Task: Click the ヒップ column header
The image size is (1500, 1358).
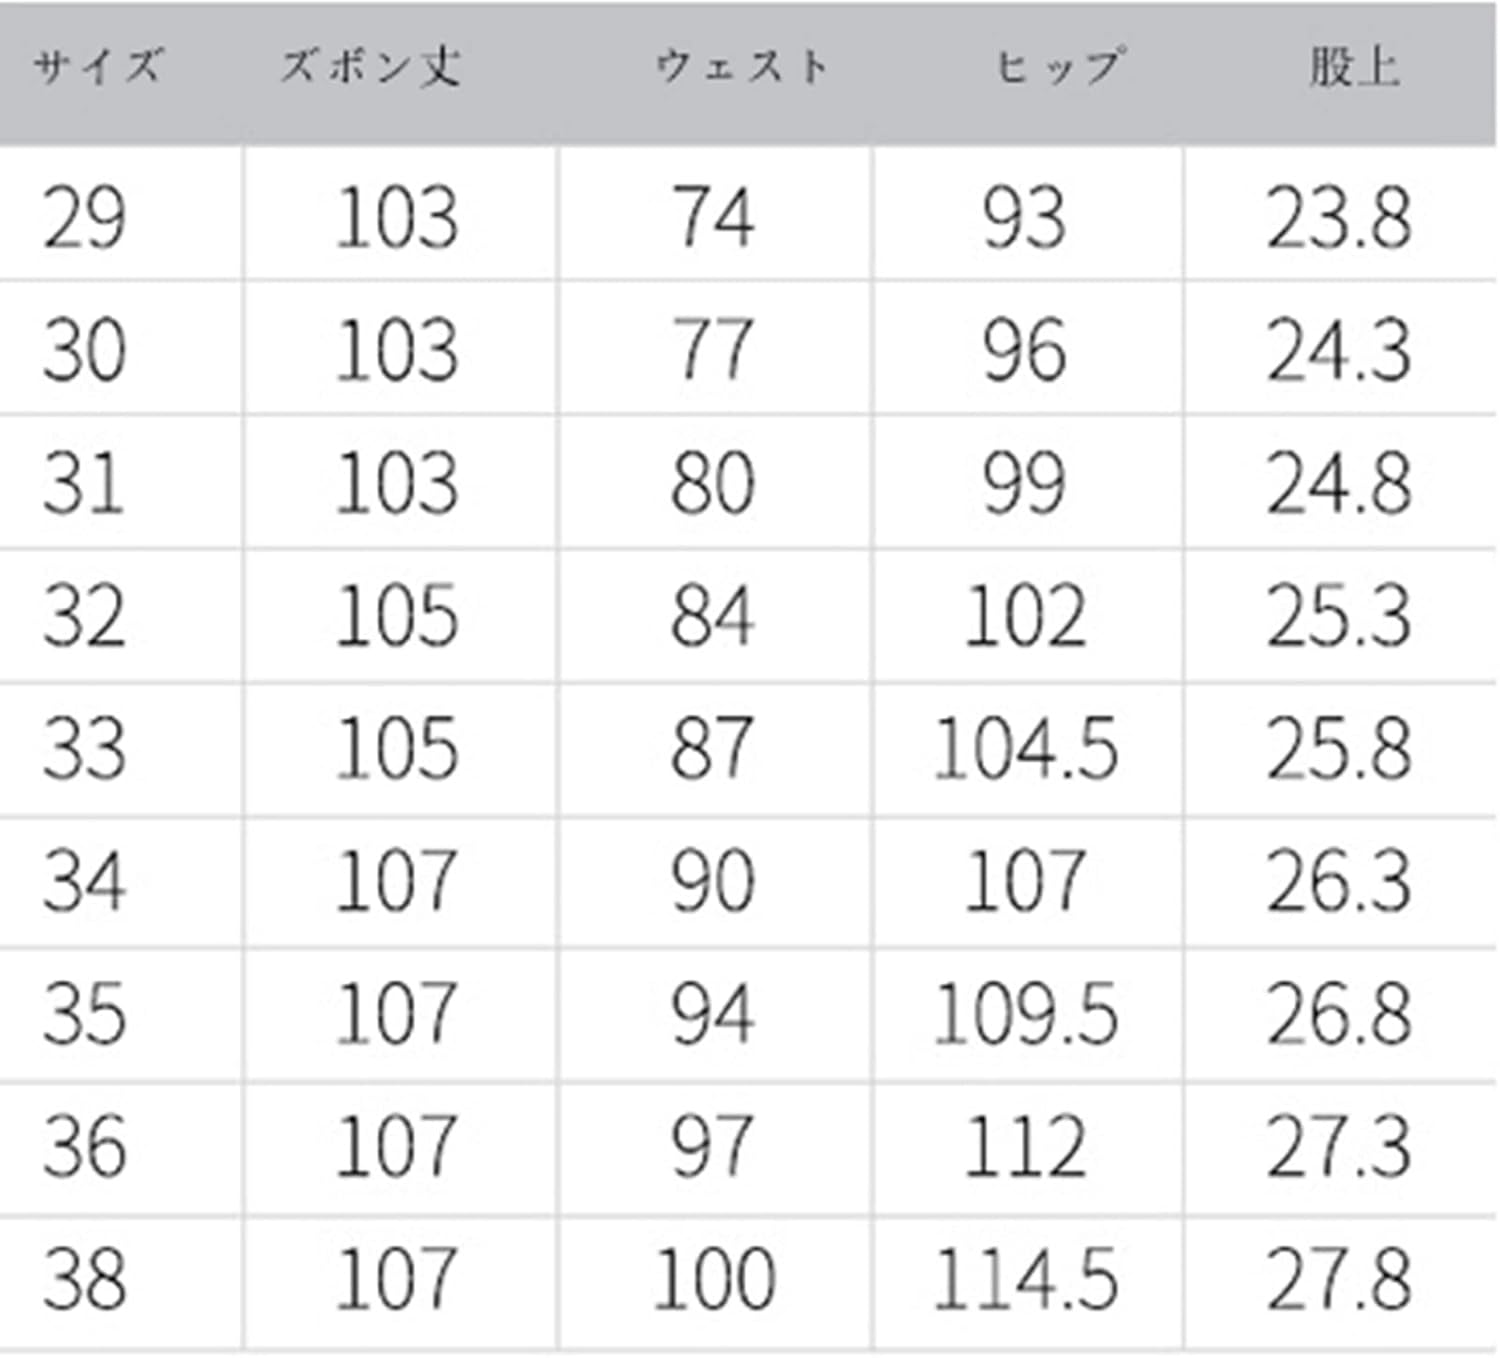Action: (1058, 68)
